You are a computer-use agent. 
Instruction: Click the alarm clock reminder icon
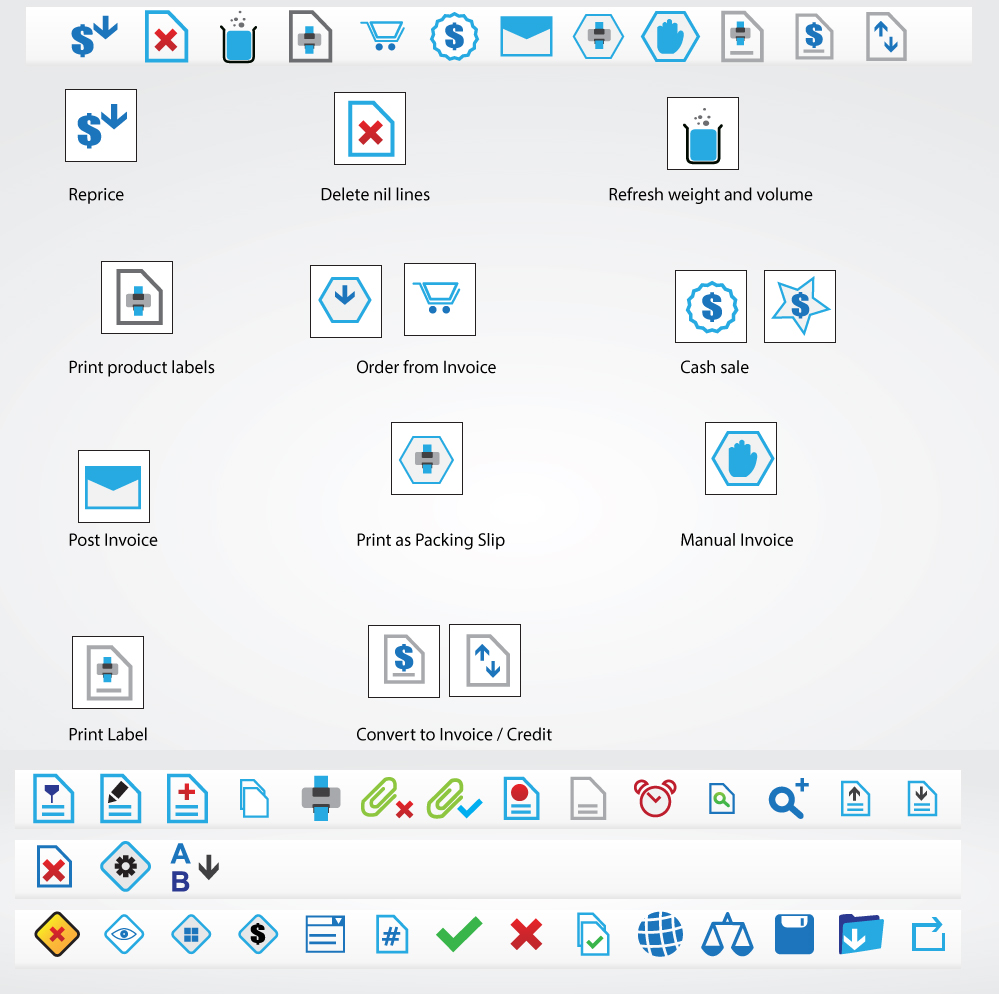point(657,796)
